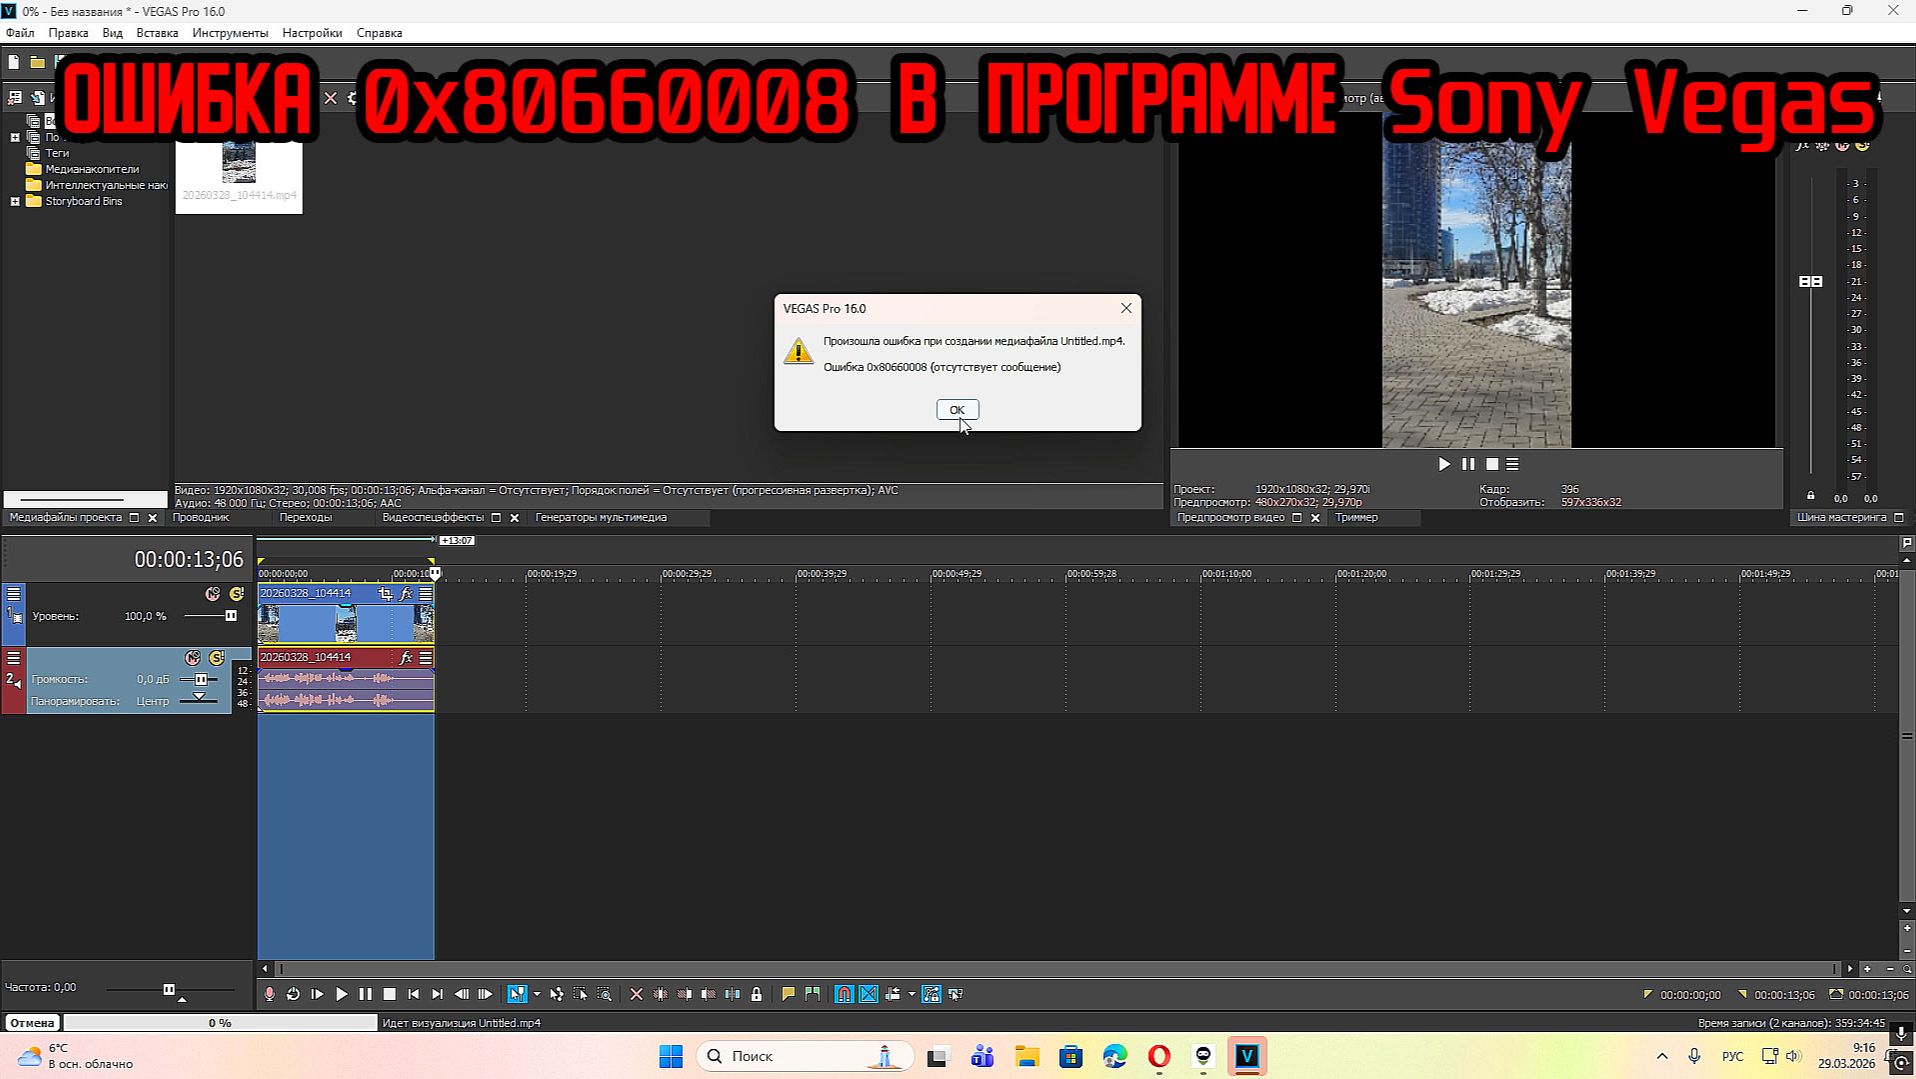
Task: Click the microphone Record button in transport bar
Action: 269,994
